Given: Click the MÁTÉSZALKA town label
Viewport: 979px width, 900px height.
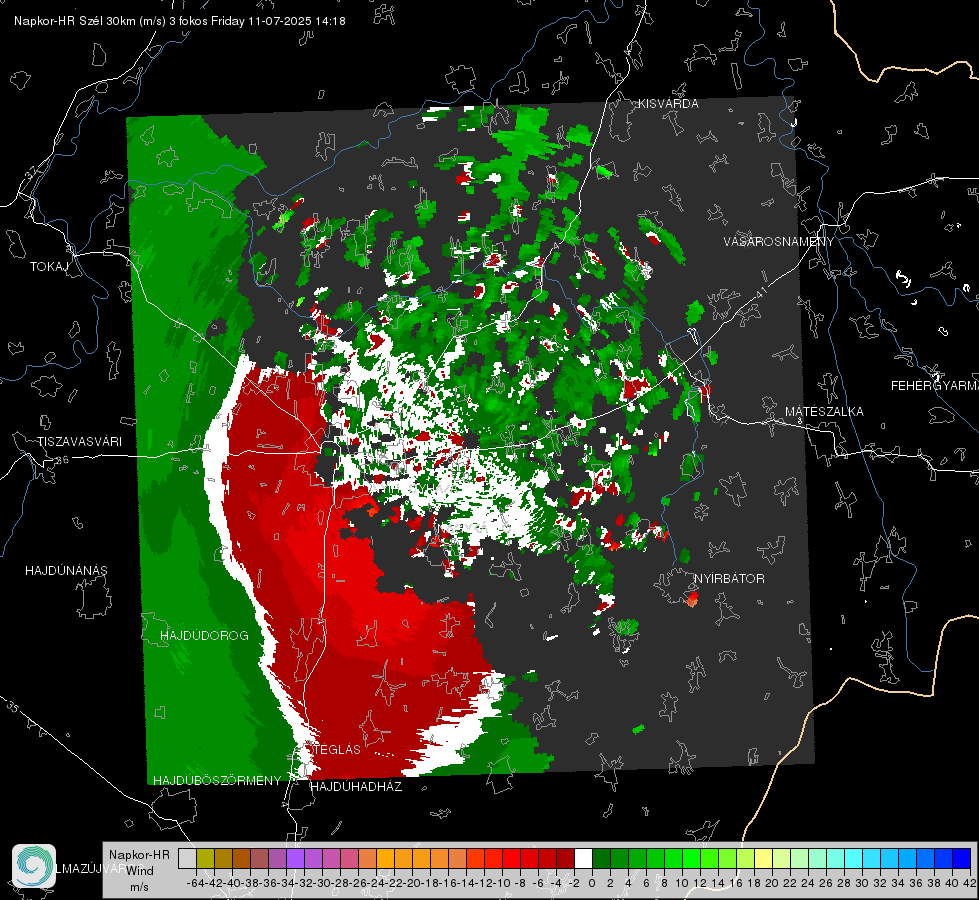Looking at the screenshot, I should (824, 412).
